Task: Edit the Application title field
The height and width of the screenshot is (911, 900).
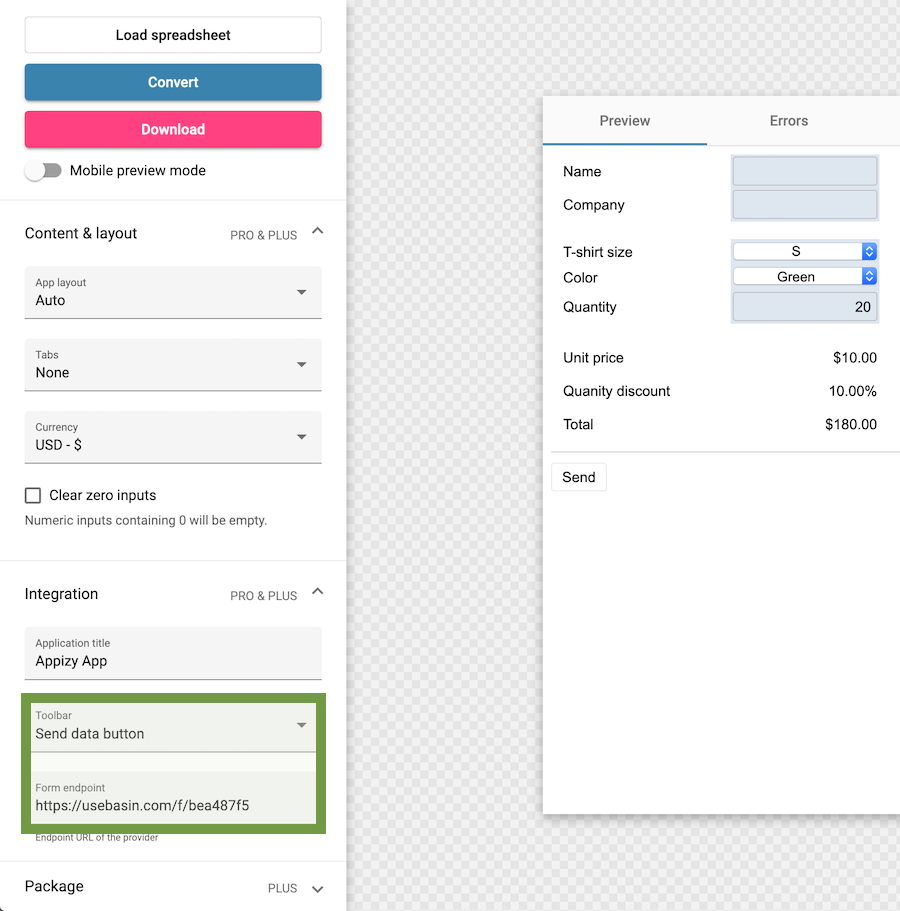Action: (x=173, y=653)
